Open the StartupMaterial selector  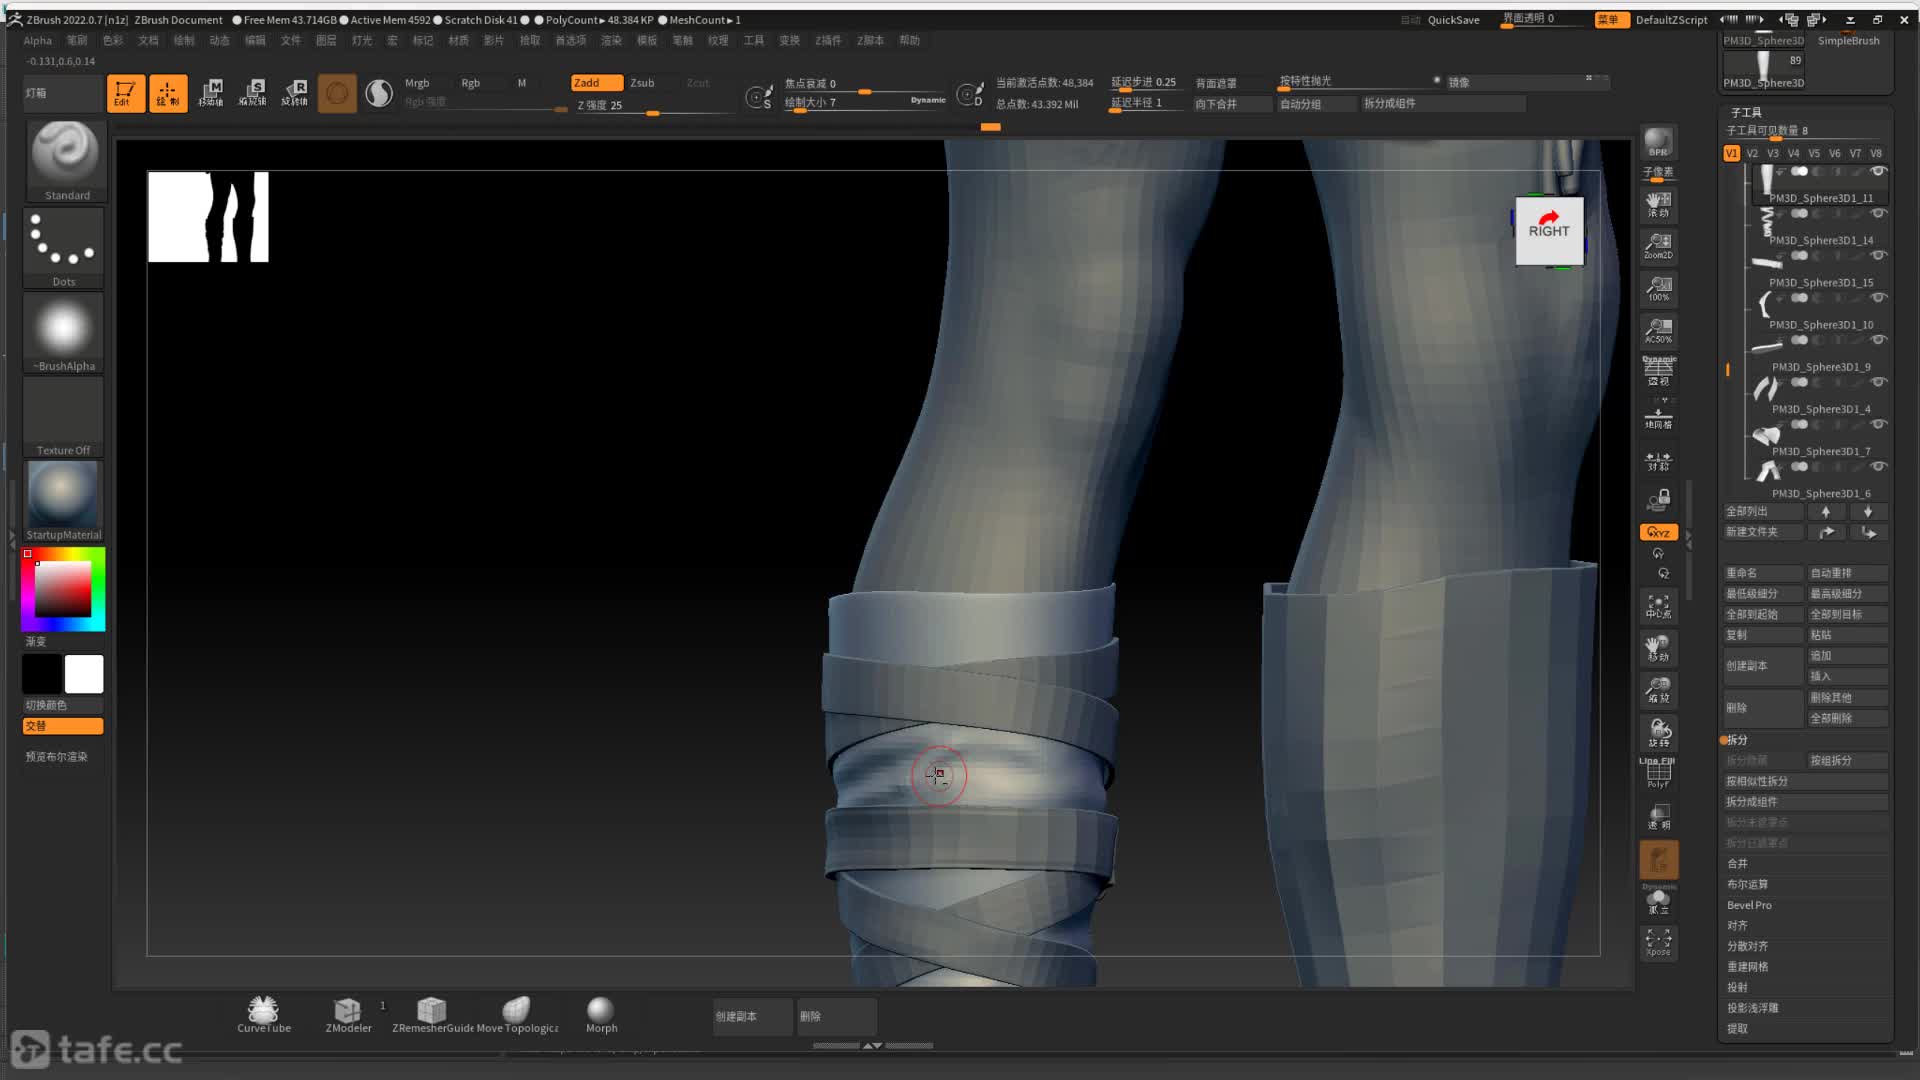64,501
